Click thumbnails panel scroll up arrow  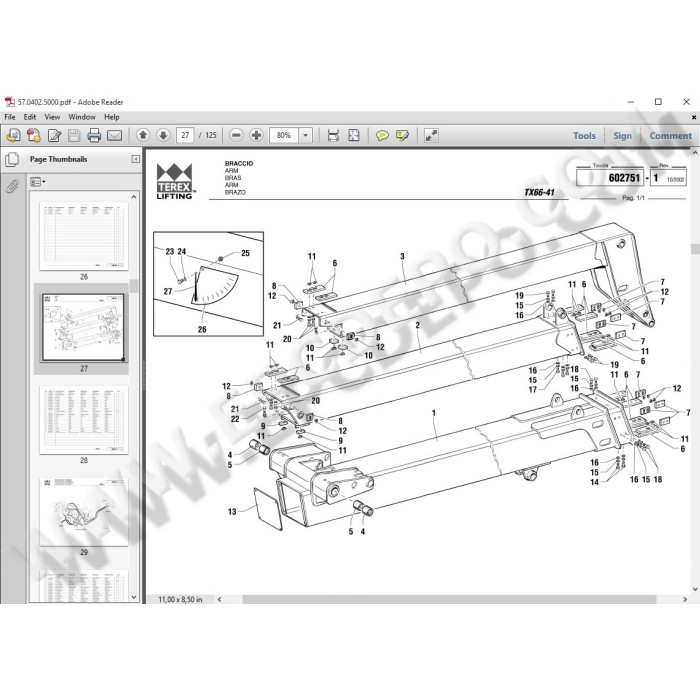[134, 196]
